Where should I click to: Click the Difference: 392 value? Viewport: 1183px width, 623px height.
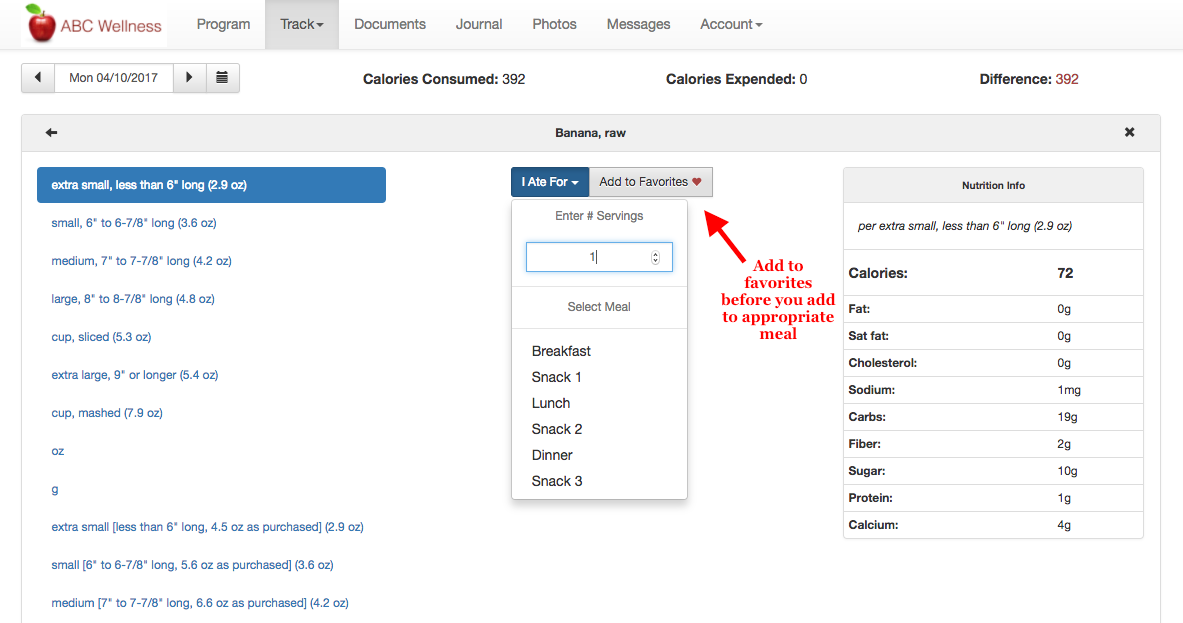(1066, 79)
